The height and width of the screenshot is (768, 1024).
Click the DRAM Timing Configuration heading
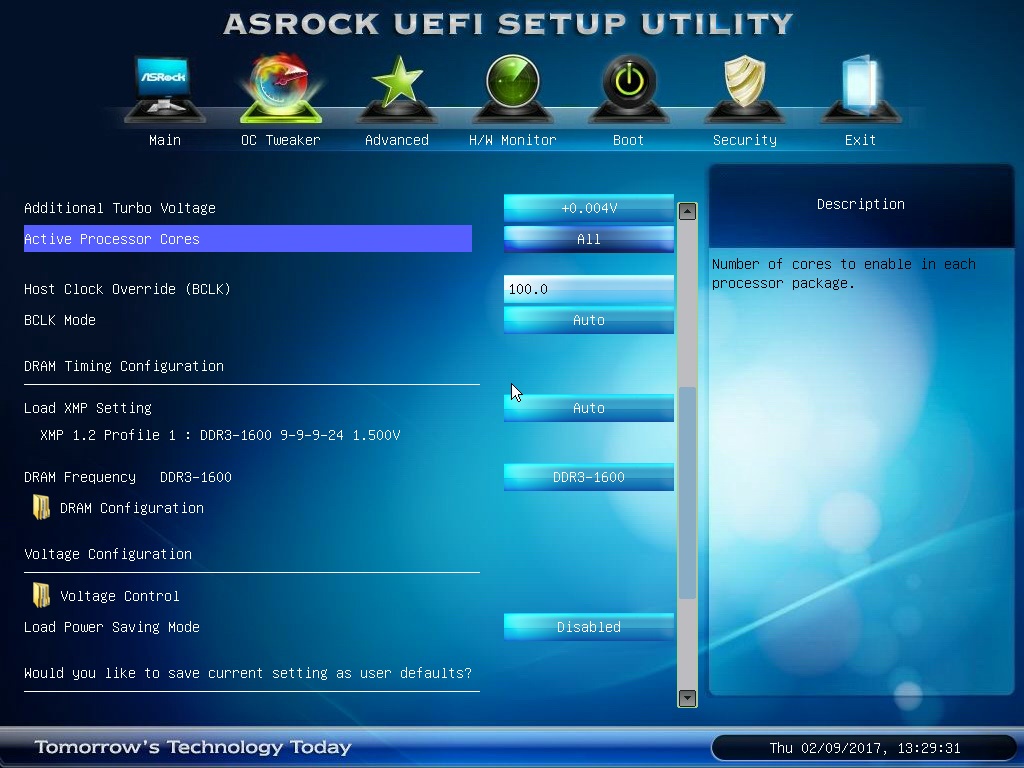(x=123, y=366)
